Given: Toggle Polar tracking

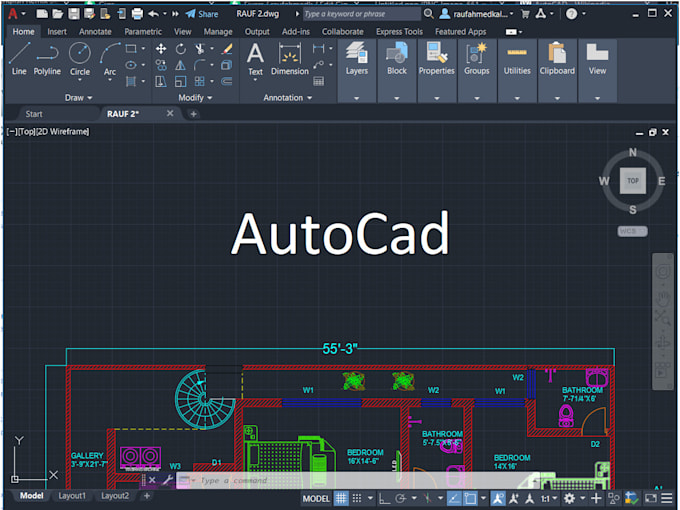Looking at the screenshot, I should pyautogui.click(x=401, y=498).
